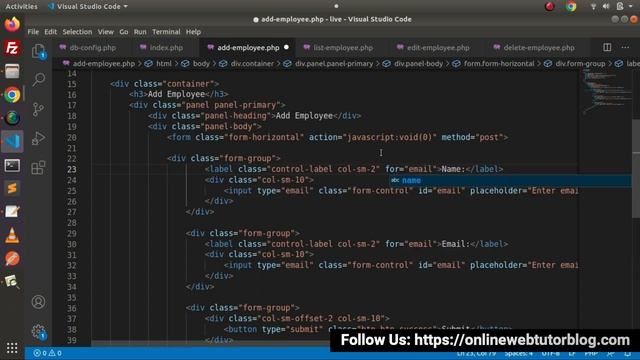Viewport: 640px width, 360px height.
Task: Open the volume indicator in top panel
Action: (606, 7)
